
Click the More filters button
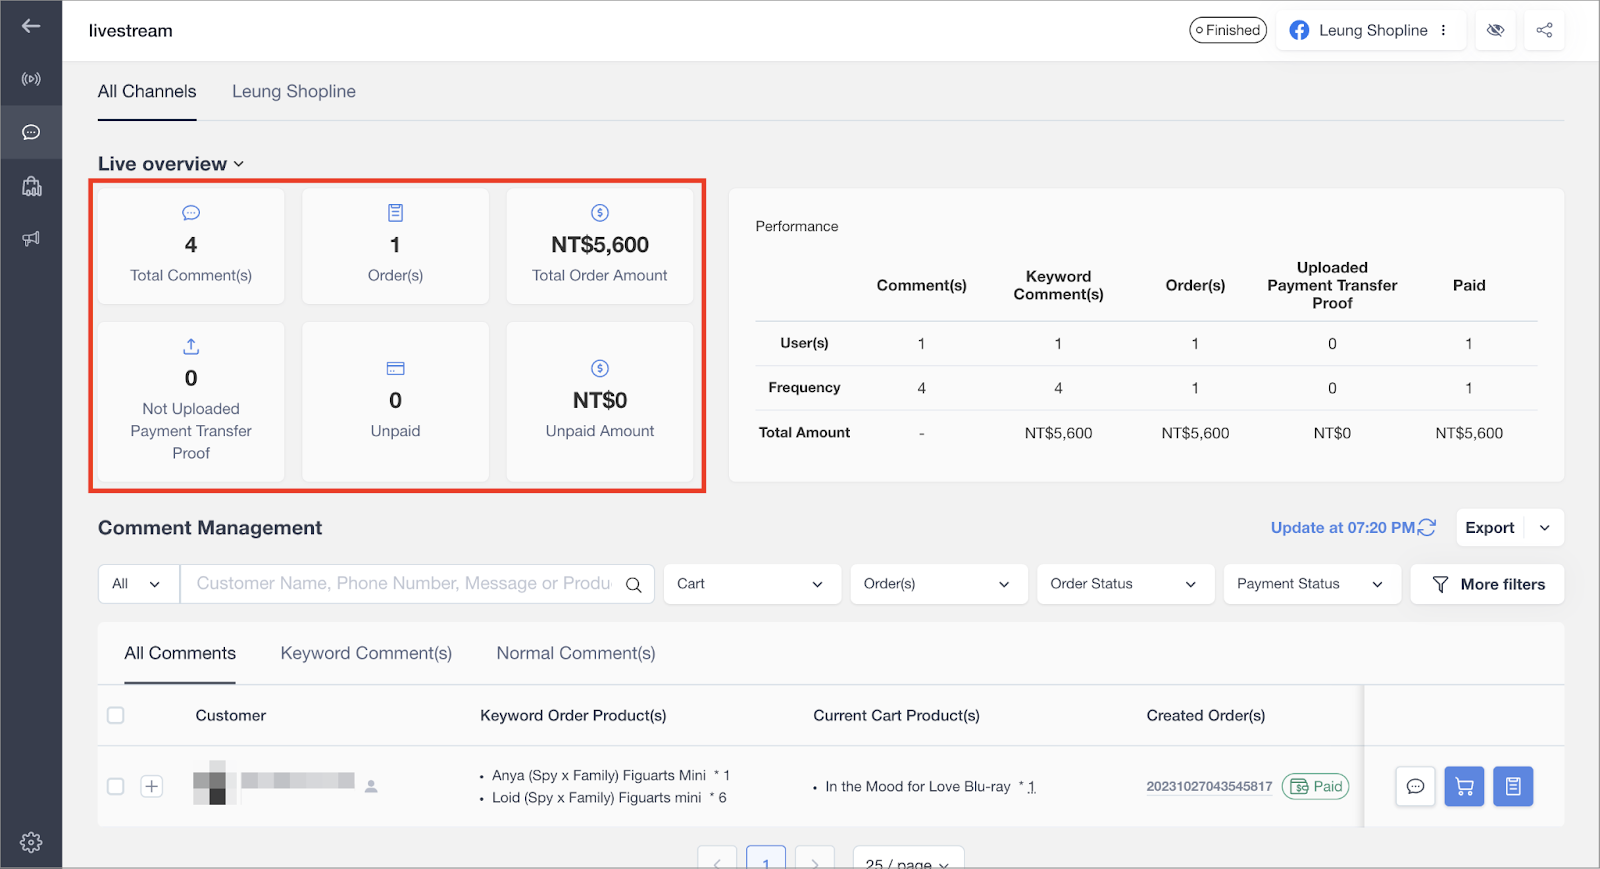(x=1487, y=584)
